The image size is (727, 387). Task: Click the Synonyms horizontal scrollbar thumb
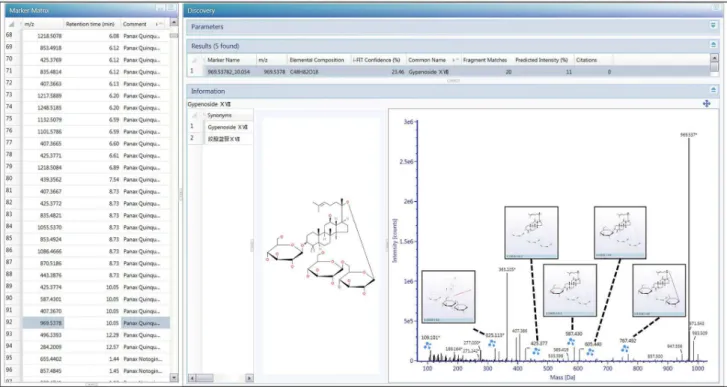[x=204, y=378]
